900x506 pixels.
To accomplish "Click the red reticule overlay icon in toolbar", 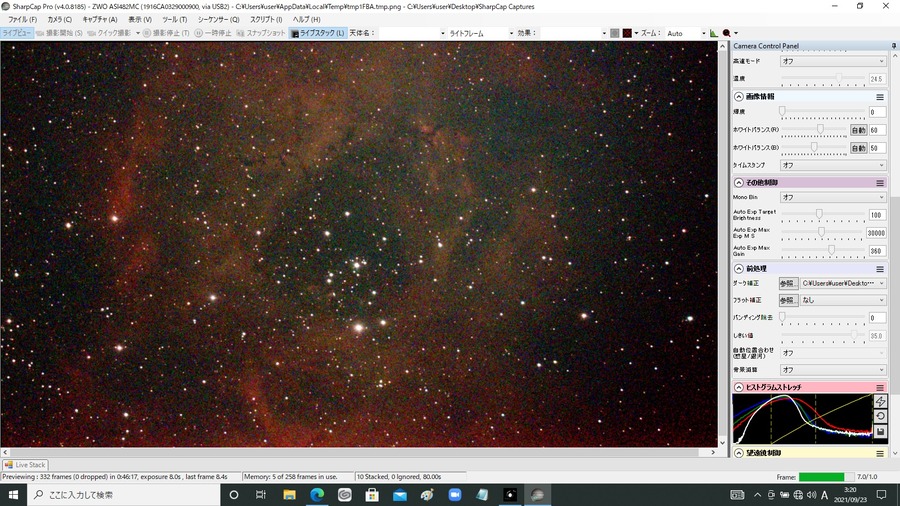I will [627, 33].
